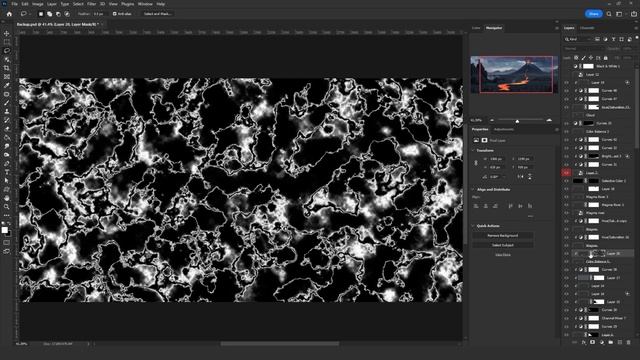Open Lasso tool preset dropdown arrow
The width and height of the screenshot is (640, 360).
tap(29, 14)
